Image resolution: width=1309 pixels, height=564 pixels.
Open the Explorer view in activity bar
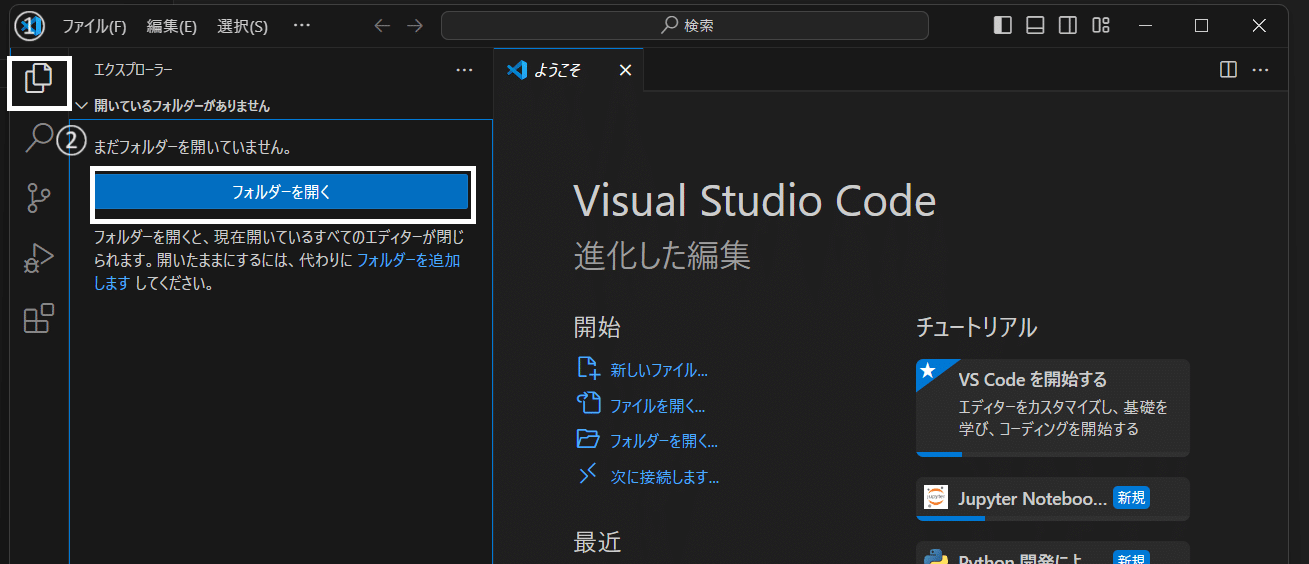[x=39, y=78]
